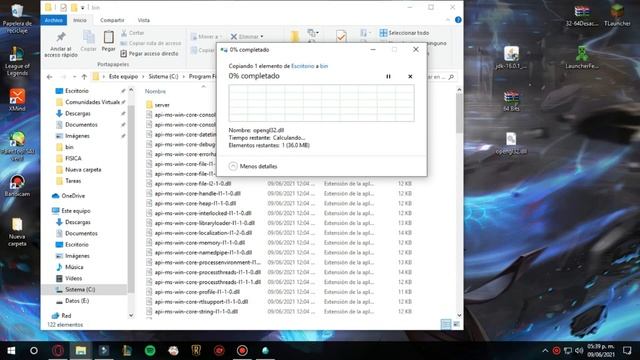Go back with the left arrow
The width and height of the screenshot is (640, 360).
tap(49, 77)
